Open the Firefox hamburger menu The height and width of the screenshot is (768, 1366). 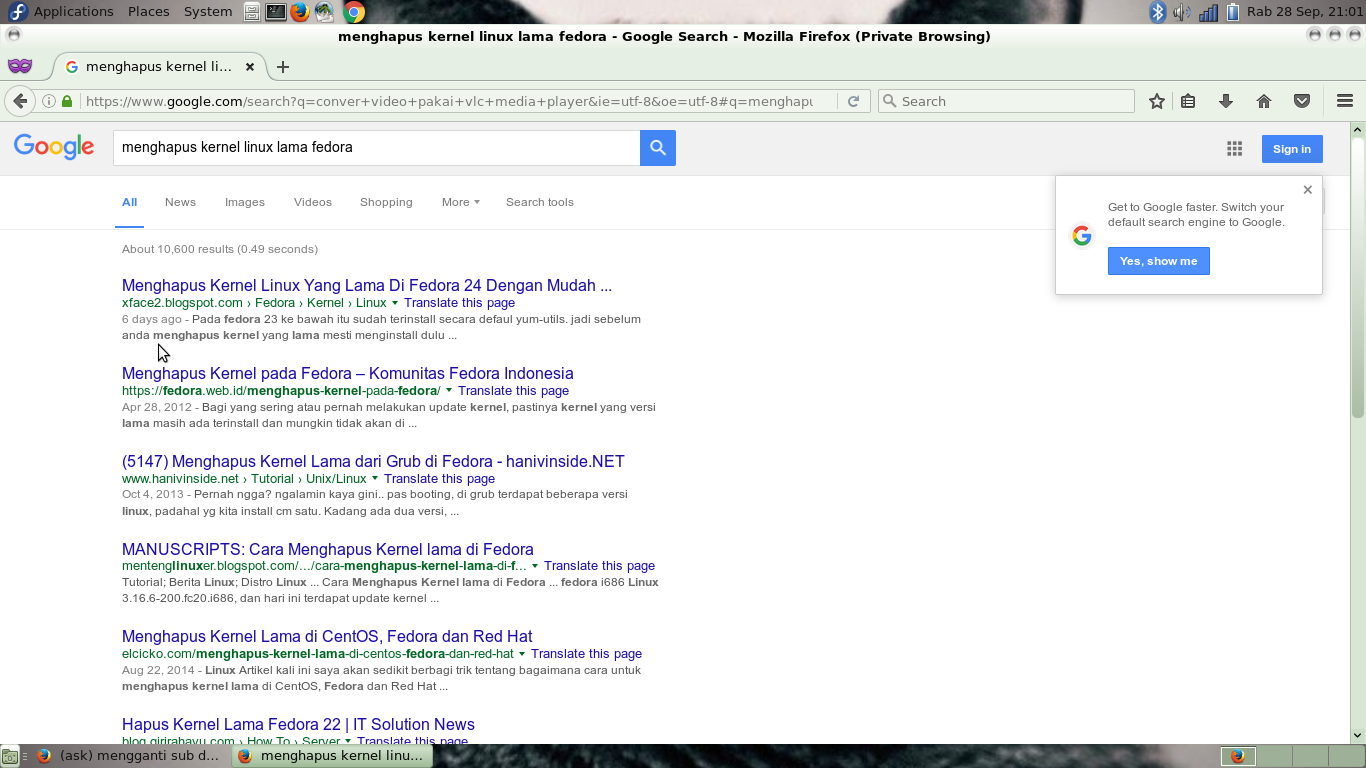point(1345,101)
